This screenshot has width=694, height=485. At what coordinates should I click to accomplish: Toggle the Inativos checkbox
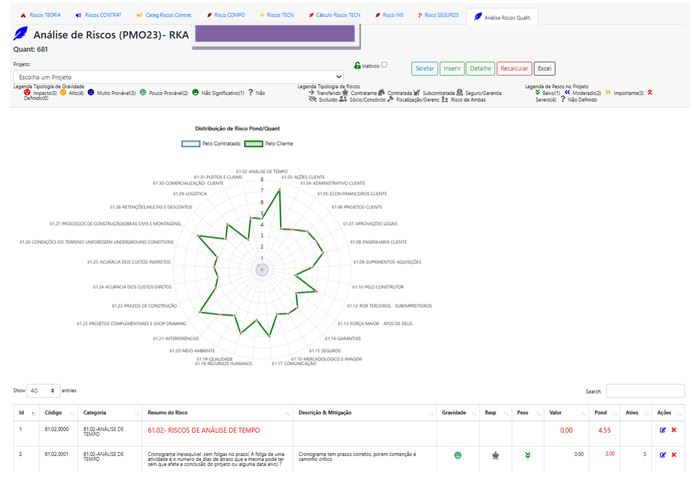(x=384, y=65)
